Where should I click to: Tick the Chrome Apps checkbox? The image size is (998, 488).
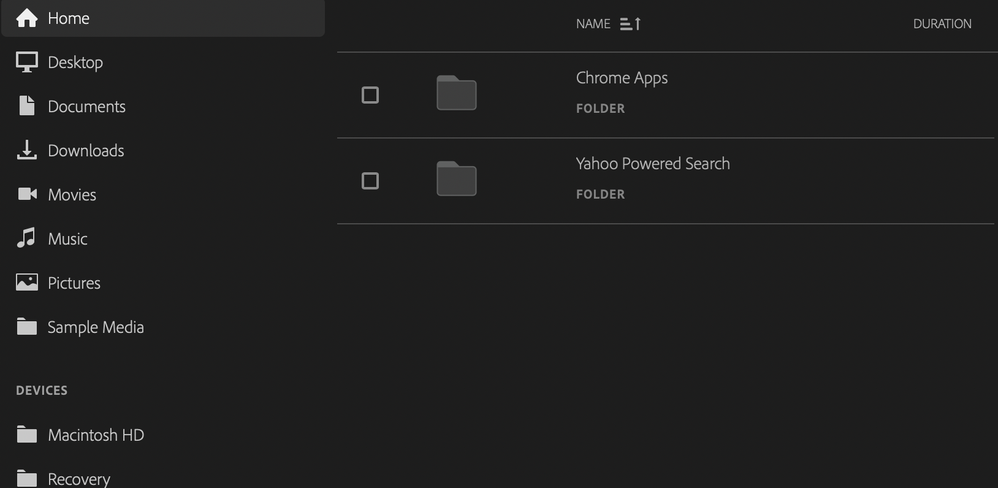(370, 95)
